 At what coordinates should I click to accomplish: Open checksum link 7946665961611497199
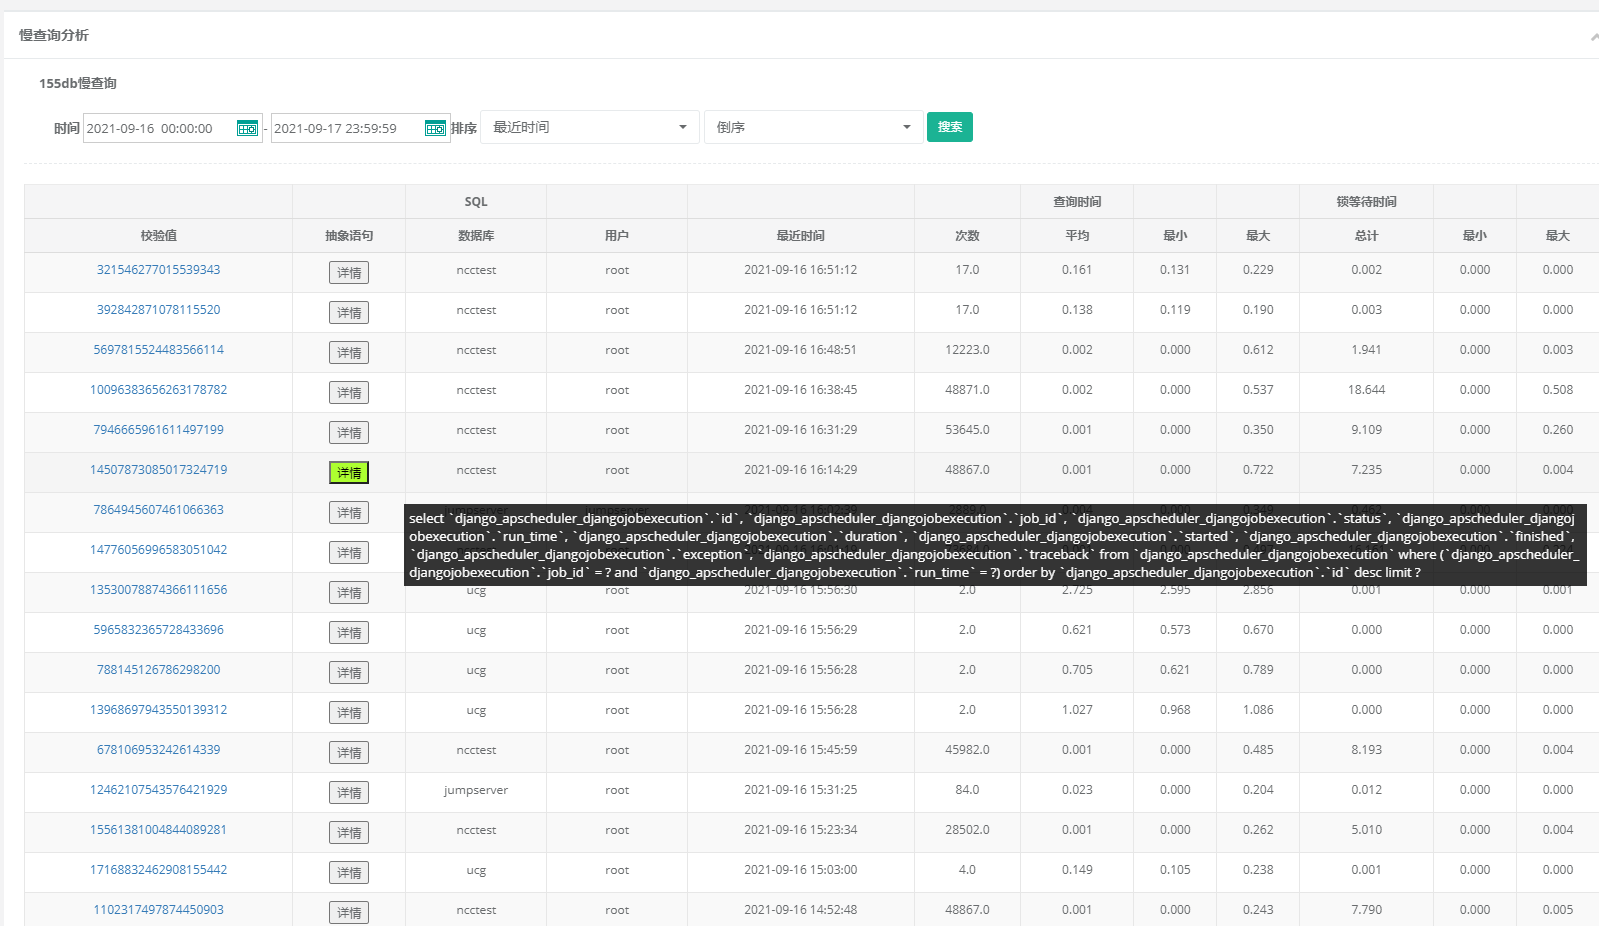pyautogui.click(x=158, y=430)
